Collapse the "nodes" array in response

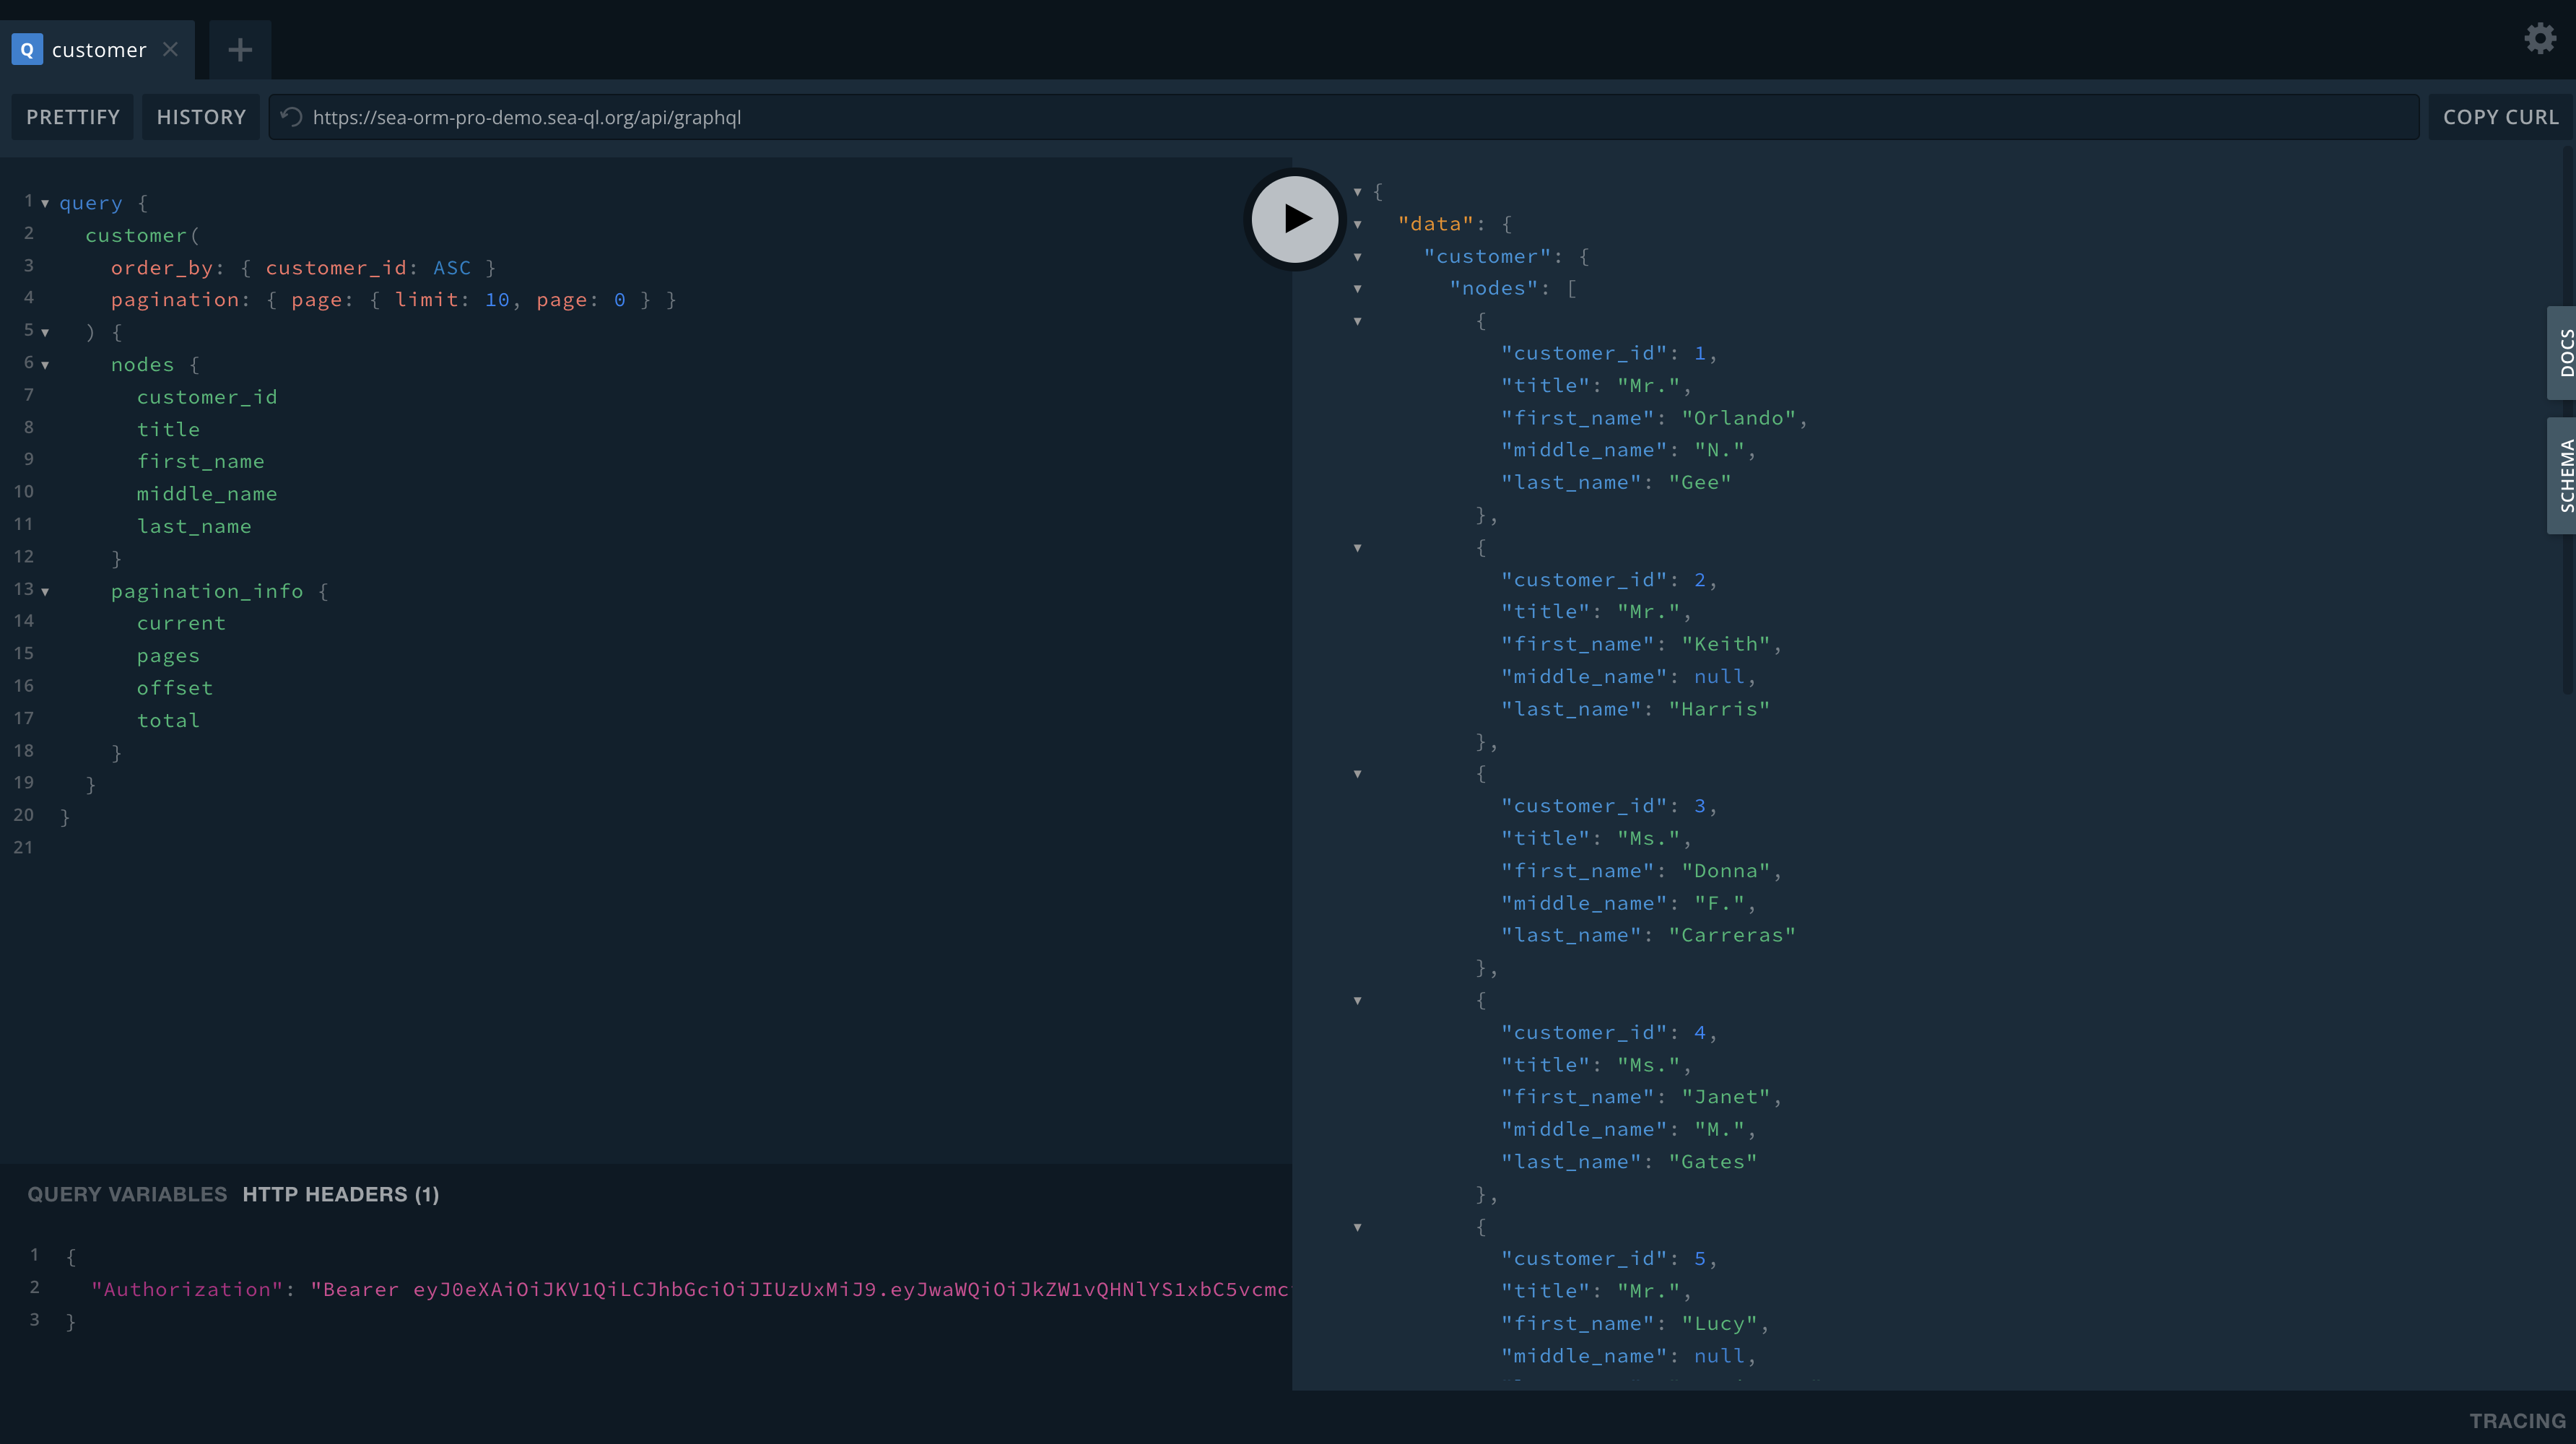[1357, 289]
